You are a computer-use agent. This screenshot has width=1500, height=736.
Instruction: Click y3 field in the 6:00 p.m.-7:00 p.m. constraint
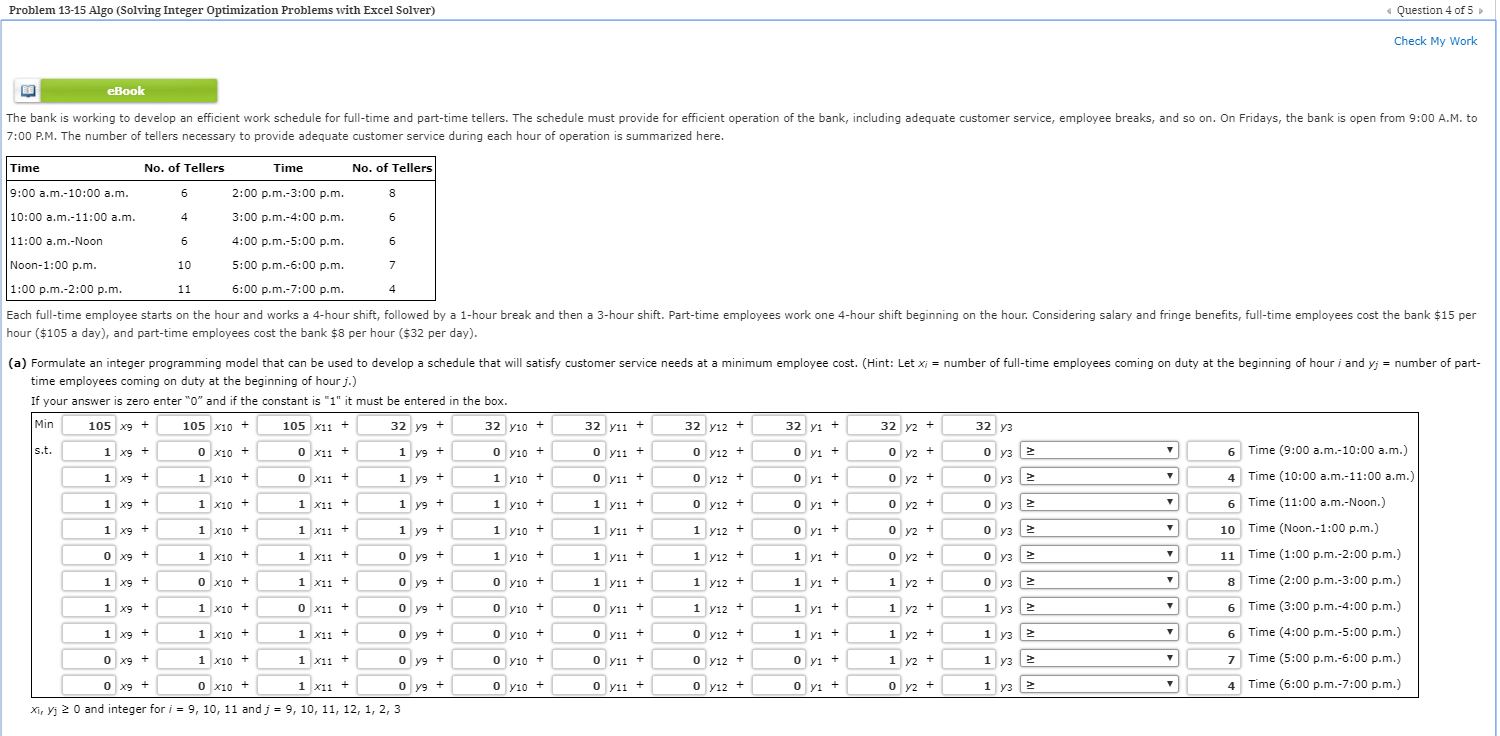click(969, 685)
